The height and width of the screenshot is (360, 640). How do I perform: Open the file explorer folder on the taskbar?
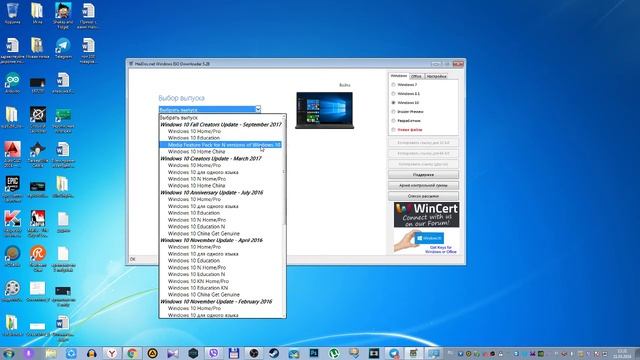coord(51,353)
